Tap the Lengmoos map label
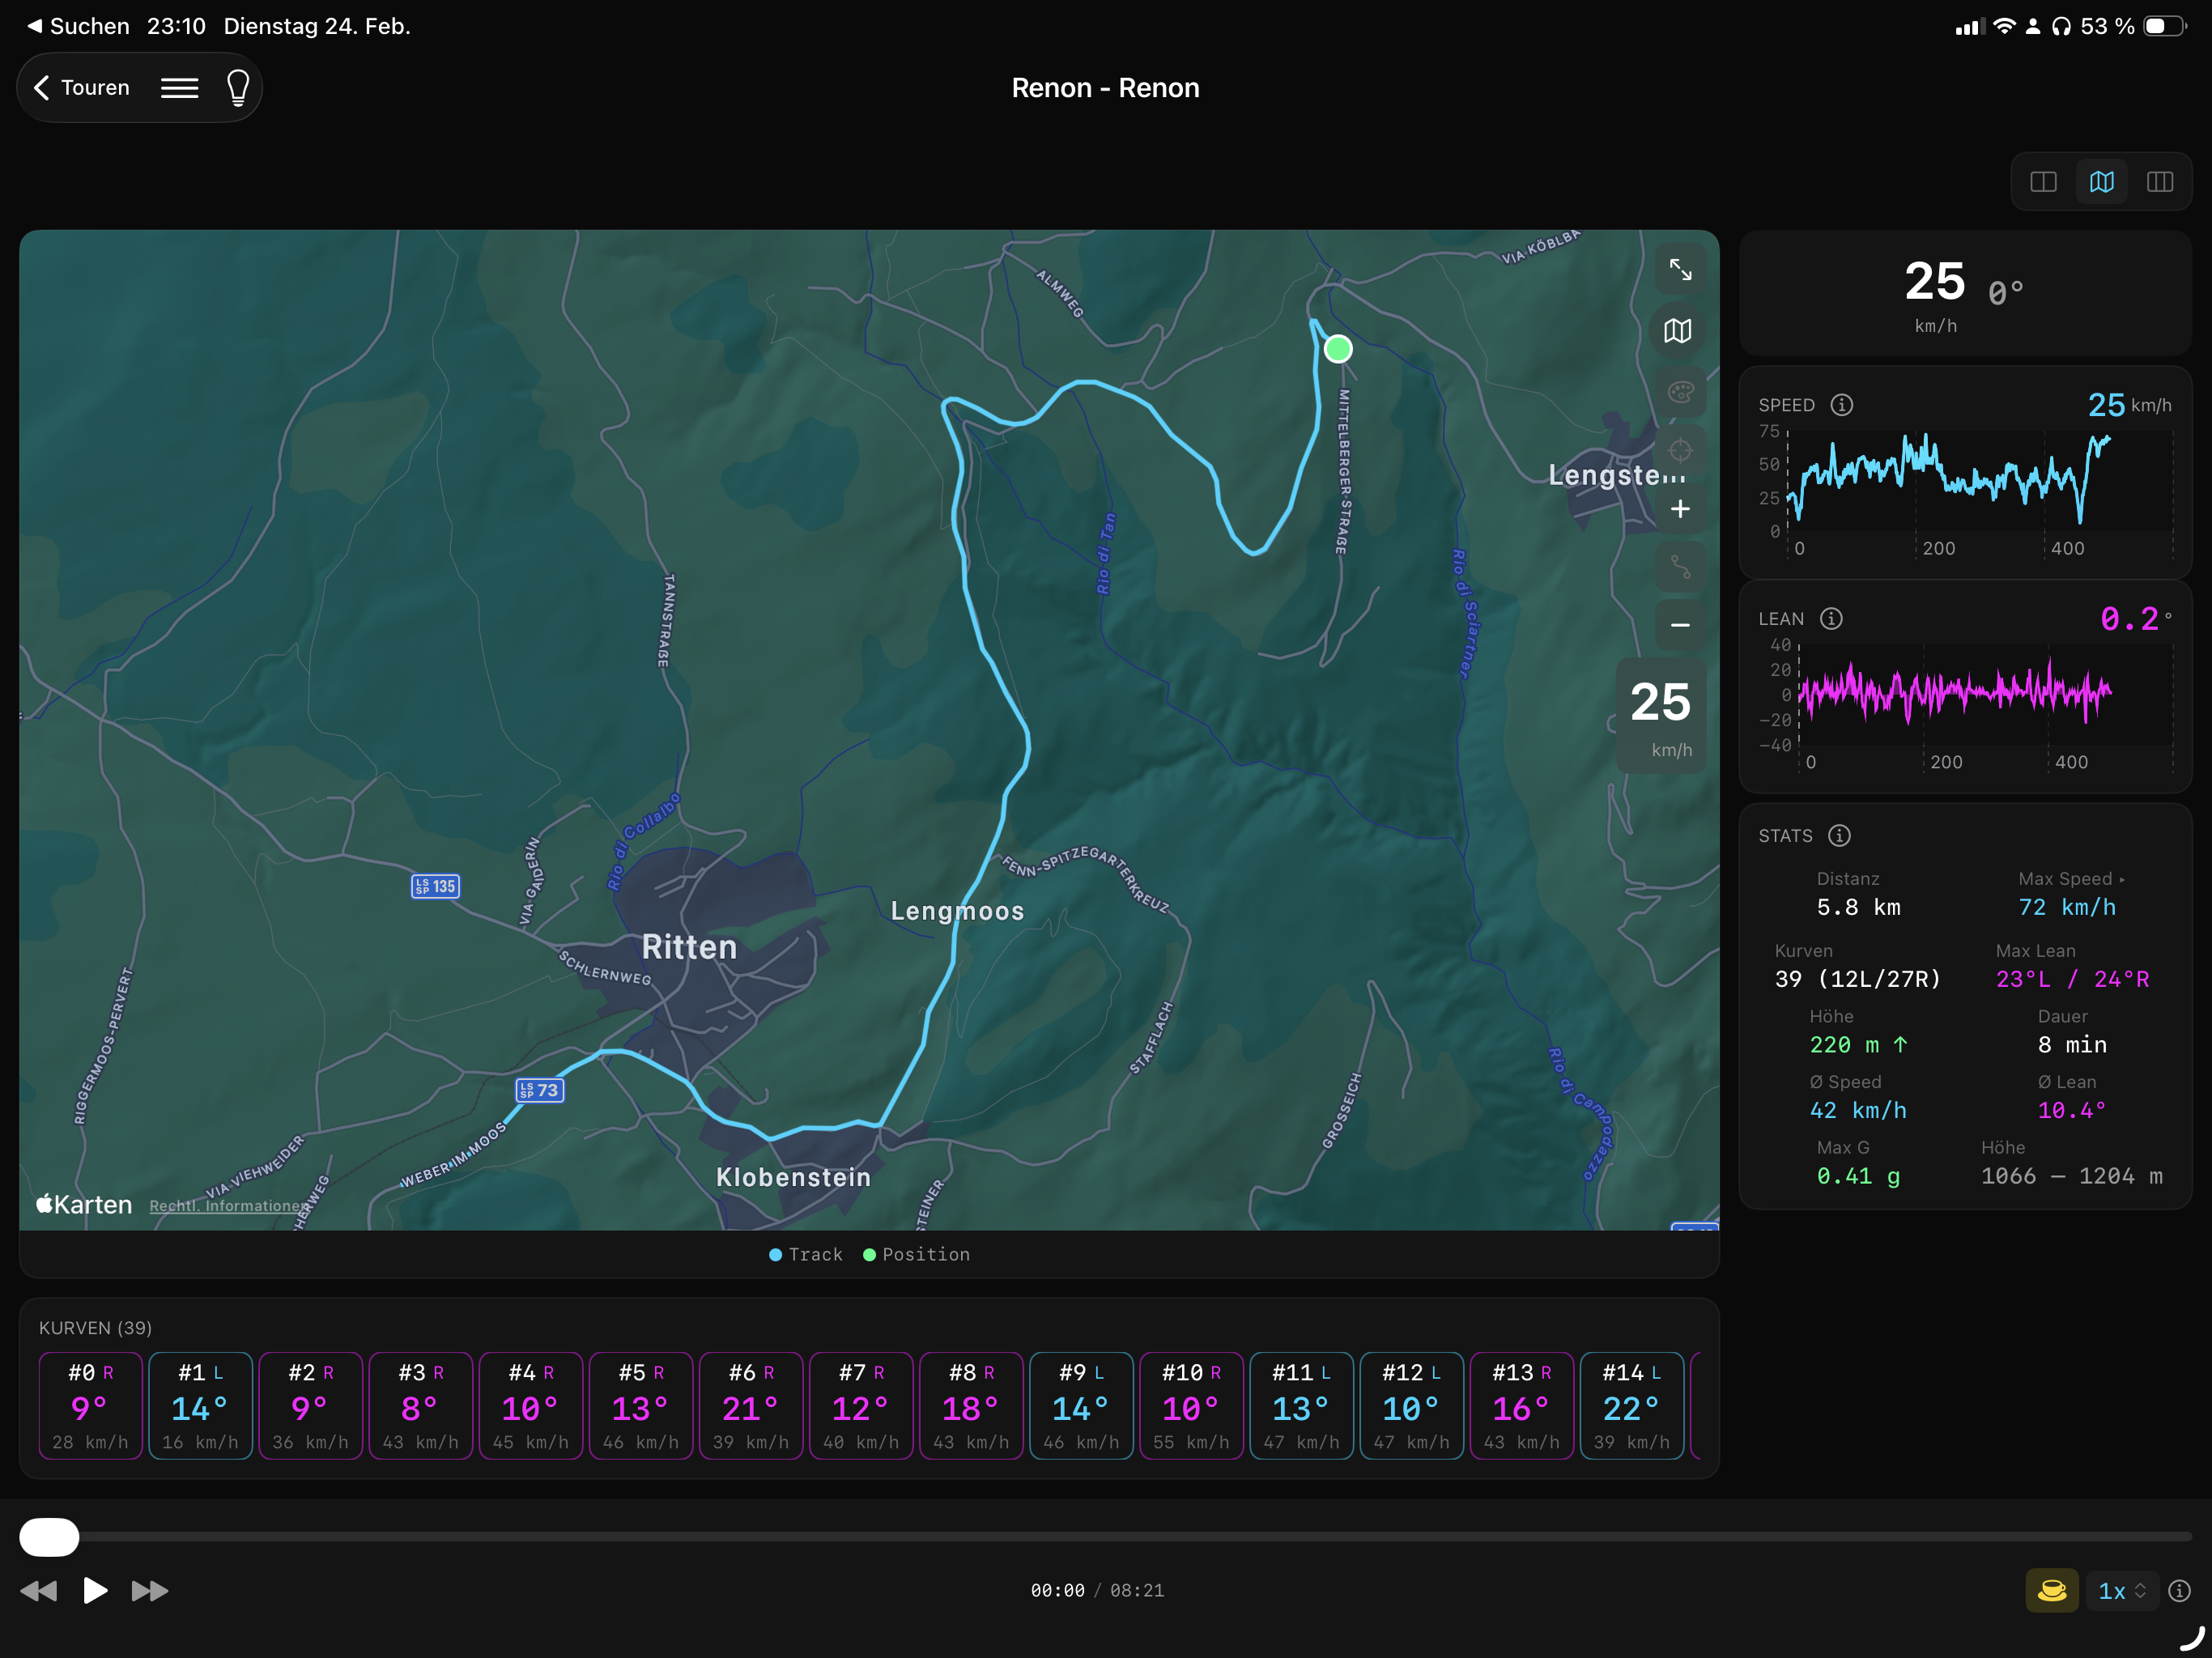Screen dimensions: 2212x1658 coord(957,911)
